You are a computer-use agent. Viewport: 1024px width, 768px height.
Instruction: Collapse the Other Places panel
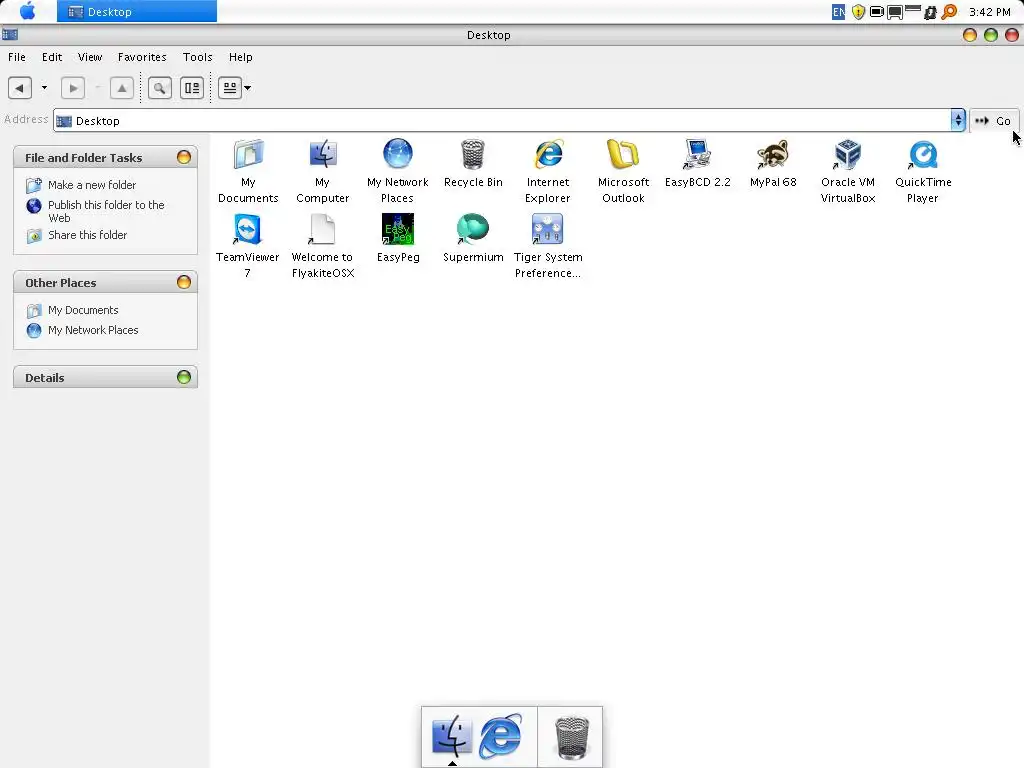pos(184,282)
